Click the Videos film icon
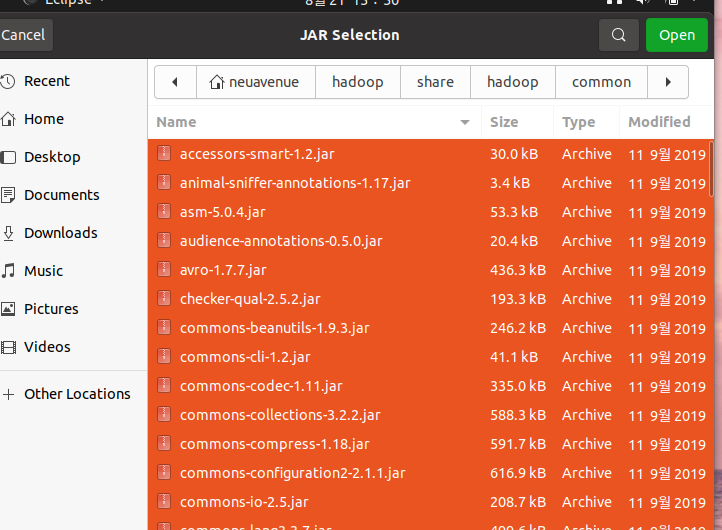The height and width of the screenshot is (530, 722). [8, 347]
